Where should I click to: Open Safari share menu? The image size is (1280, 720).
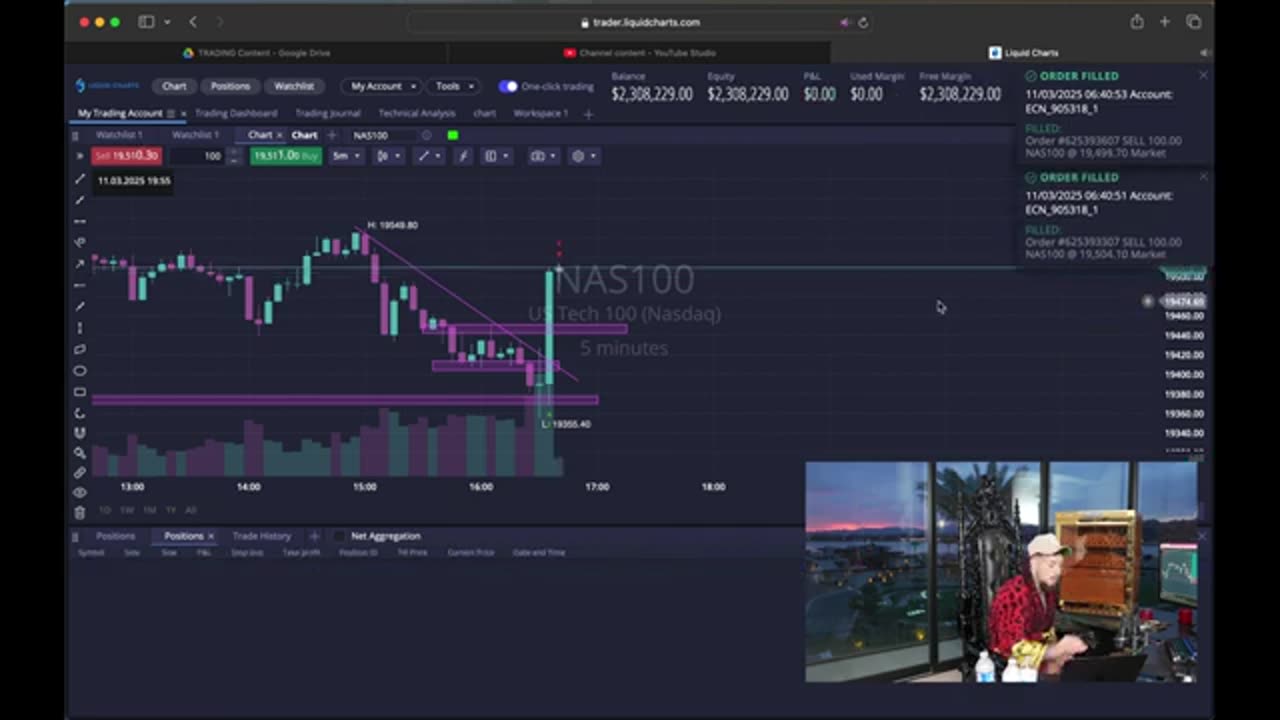(1137, 22)
